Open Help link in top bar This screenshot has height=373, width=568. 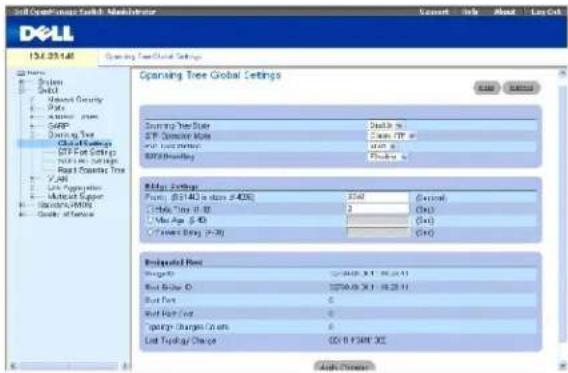[x=470, y=12]
